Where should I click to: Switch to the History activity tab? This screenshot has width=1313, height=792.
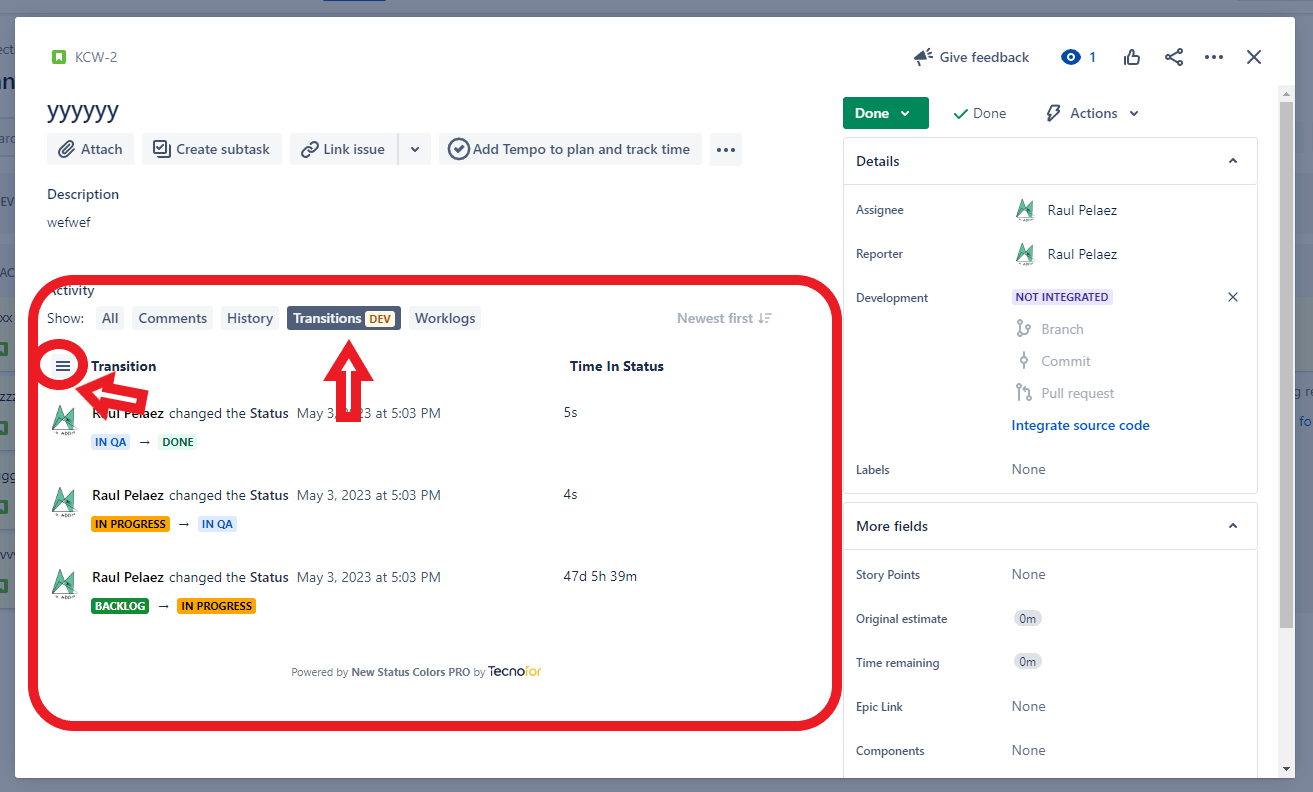pyautogui.click(x=249, y=318)
